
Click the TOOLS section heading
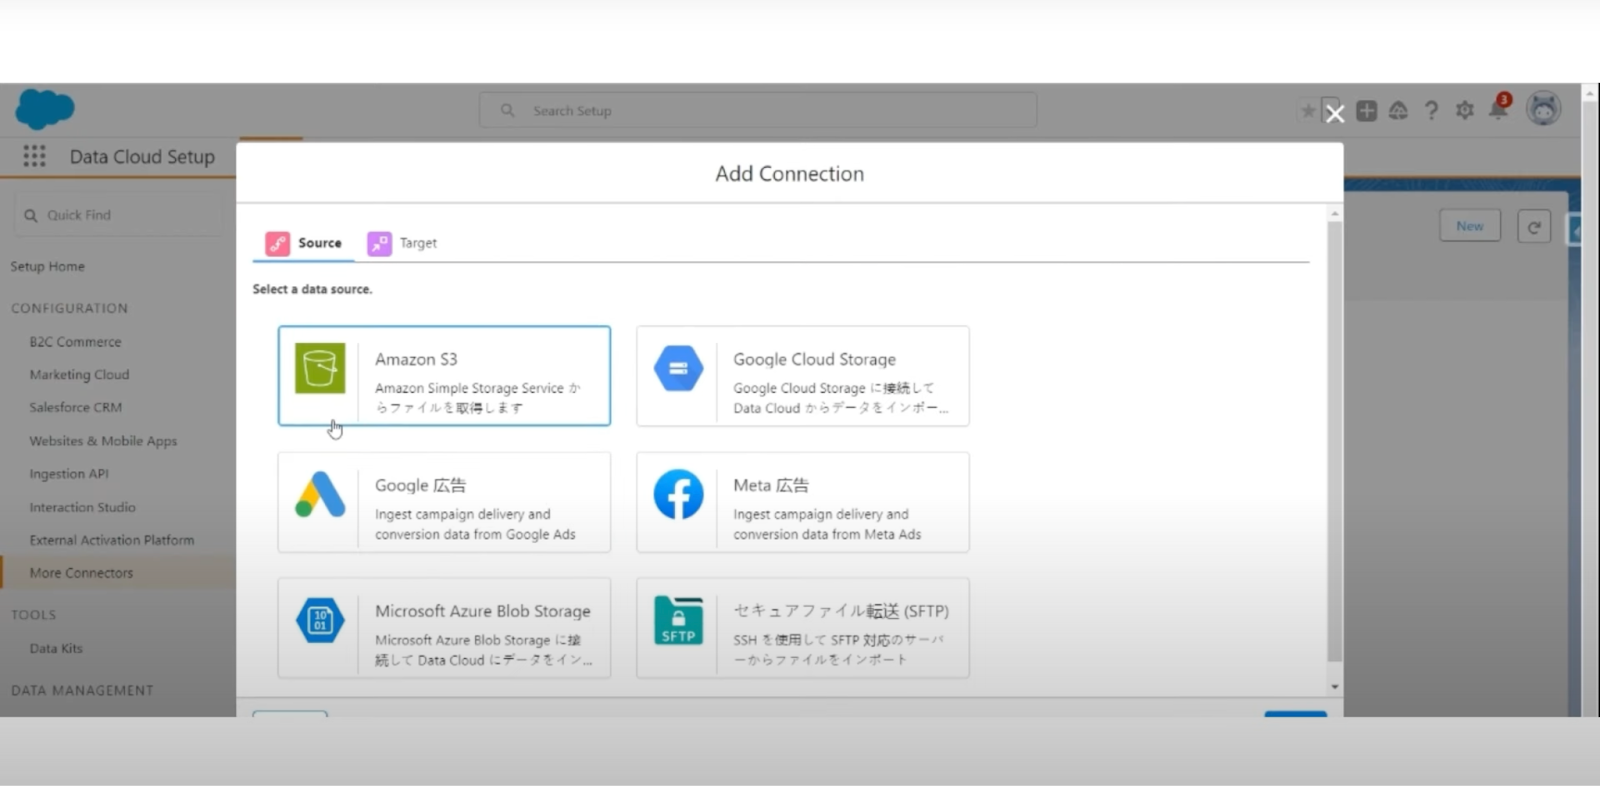click(34, 615)
